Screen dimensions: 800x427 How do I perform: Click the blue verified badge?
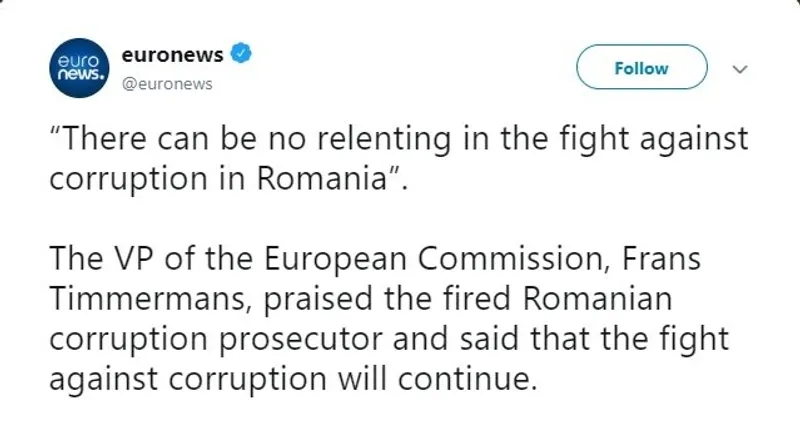(240, 55)
